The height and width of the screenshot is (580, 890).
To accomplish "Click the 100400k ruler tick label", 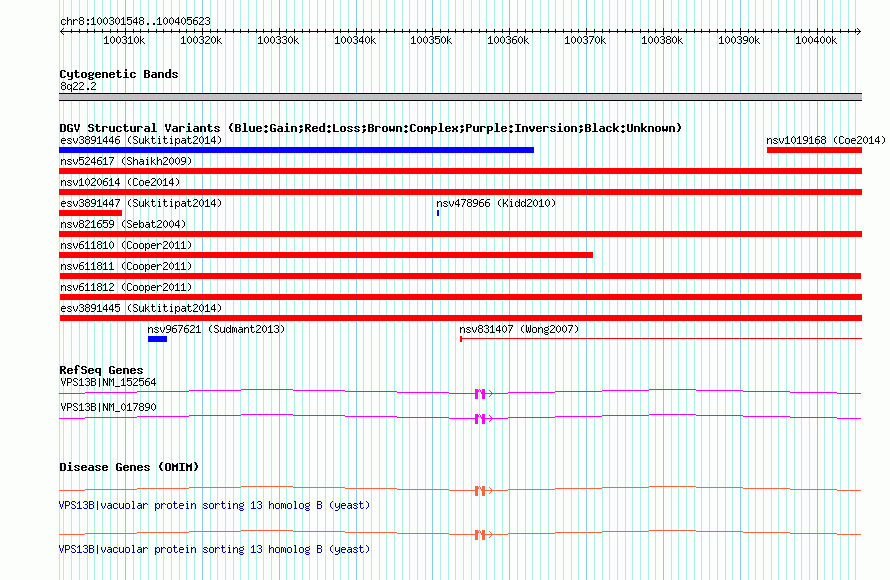I will click(x=816, y=40).
